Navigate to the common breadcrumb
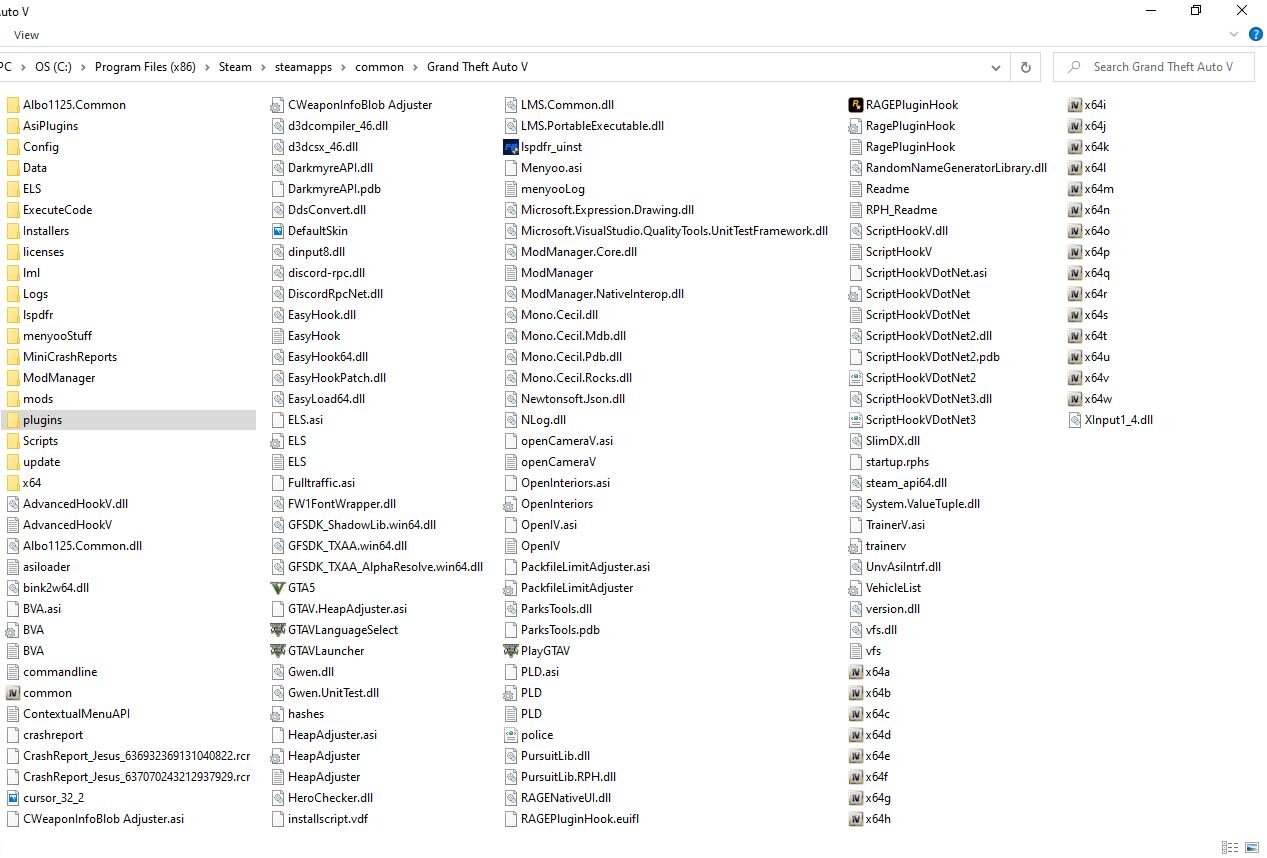The width and height of the screenshot is (1267, 858). point(379,67)
